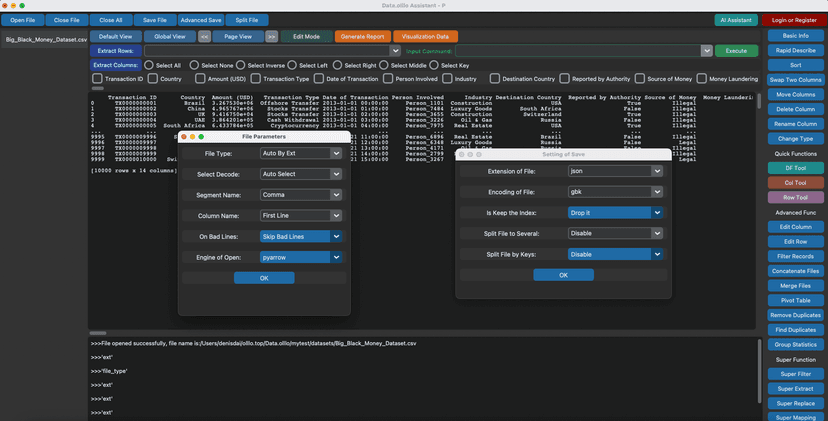Check the Industry column checkbox
The height and width of the screenshot is (421, 828).
pos(447,78)
